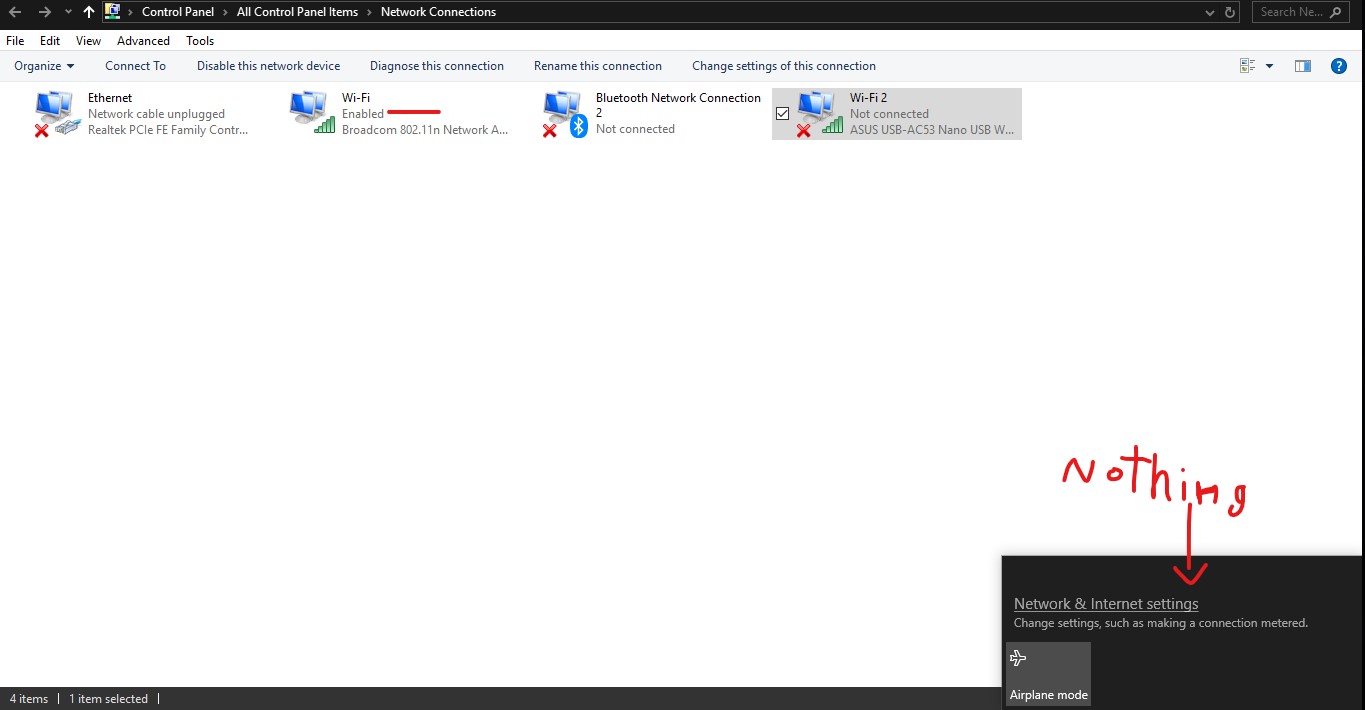Click Diagnose this connection
Image resolution: width=1365 pixels, height=710 pixels.
coord(437,66)
